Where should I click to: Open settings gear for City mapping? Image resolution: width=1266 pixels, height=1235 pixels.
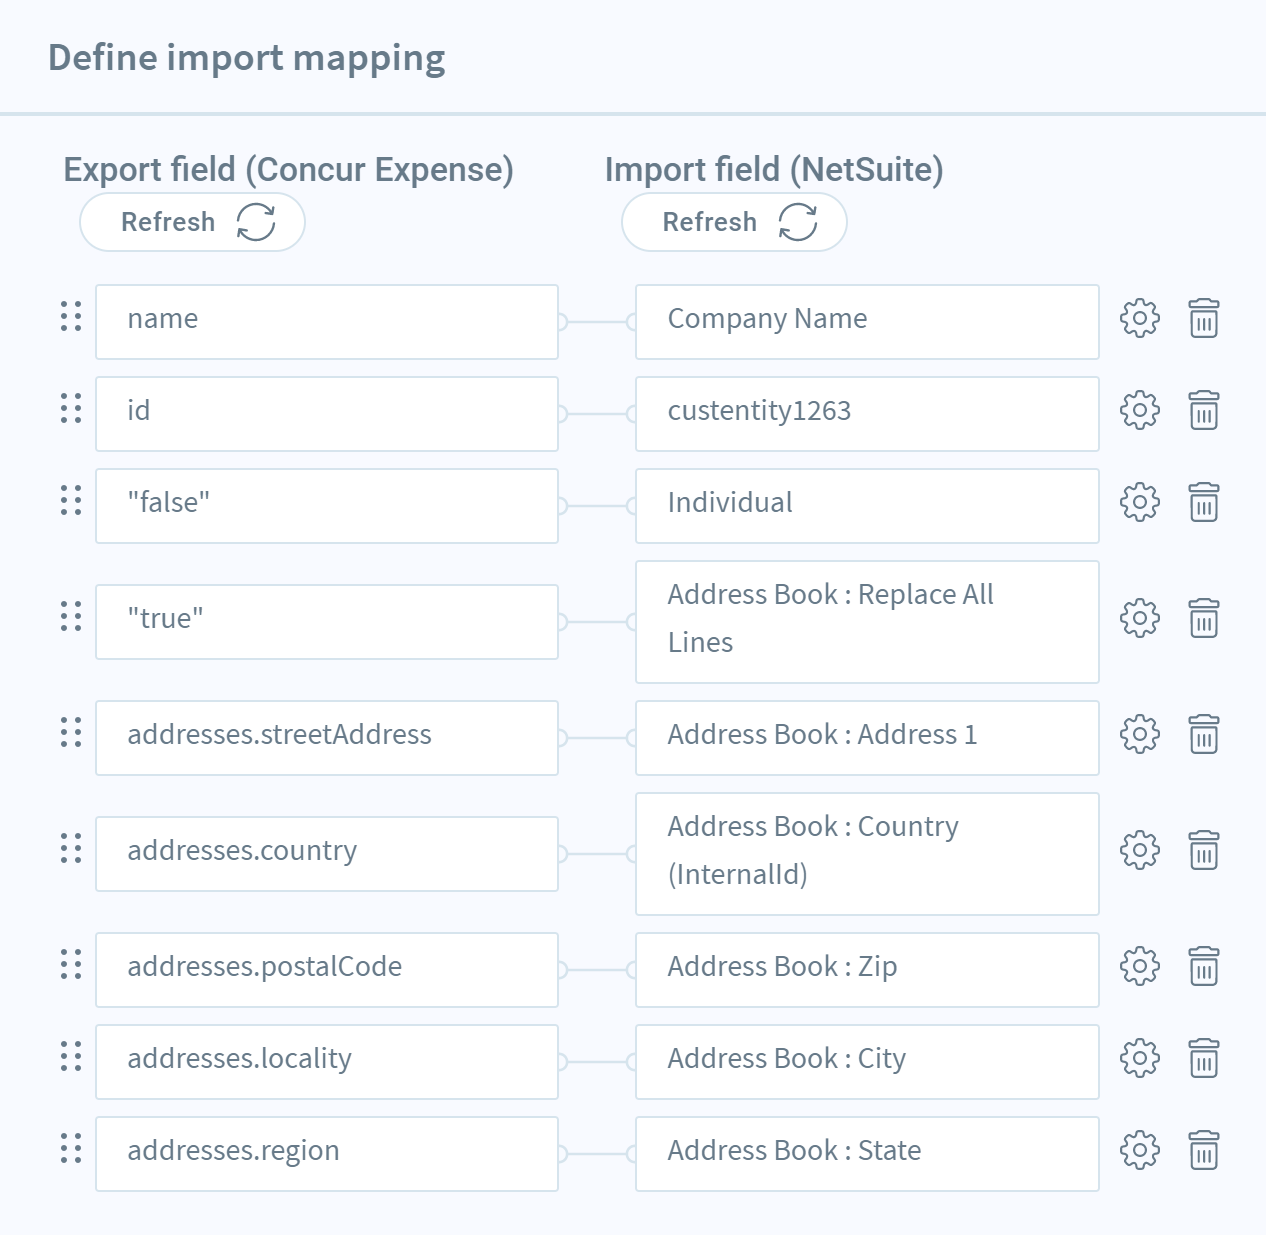[x=1140, y=1059]
